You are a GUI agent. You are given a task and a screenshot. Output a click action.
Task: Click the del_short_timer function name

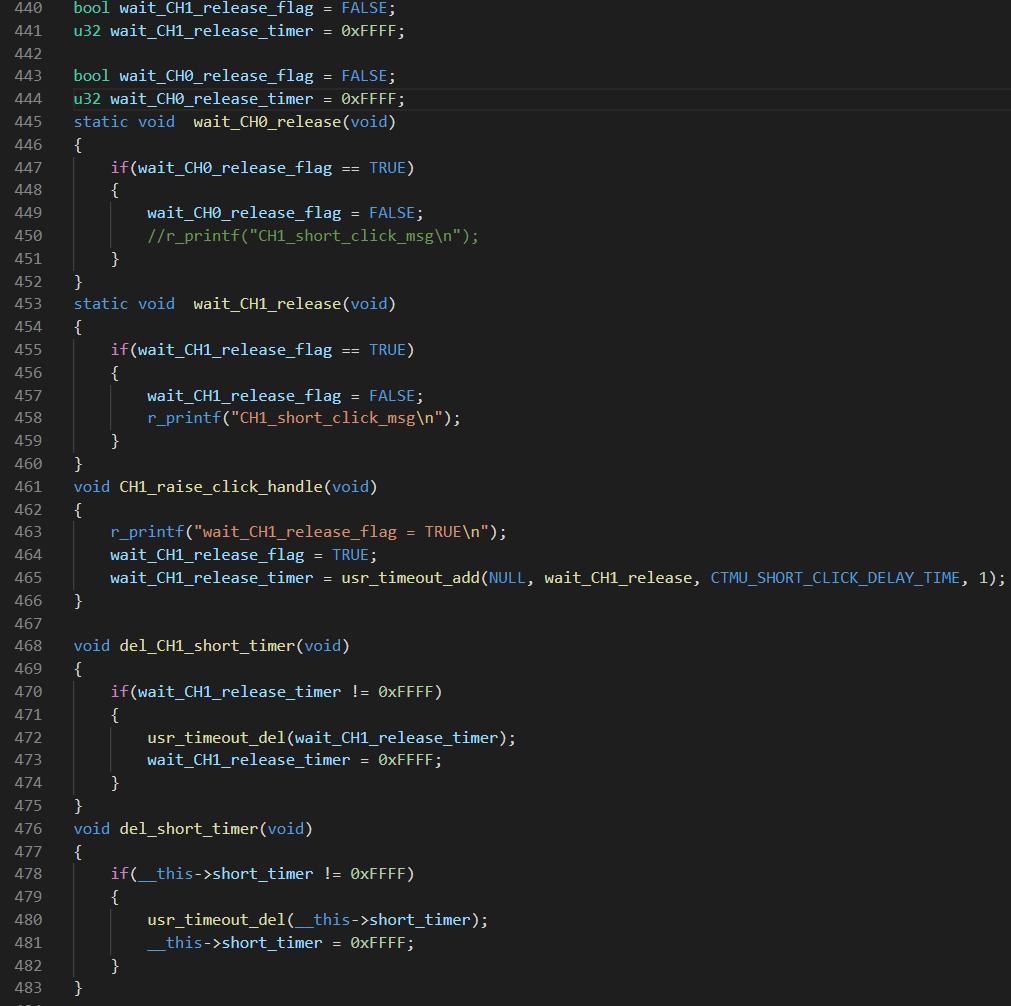pos(188,829)
